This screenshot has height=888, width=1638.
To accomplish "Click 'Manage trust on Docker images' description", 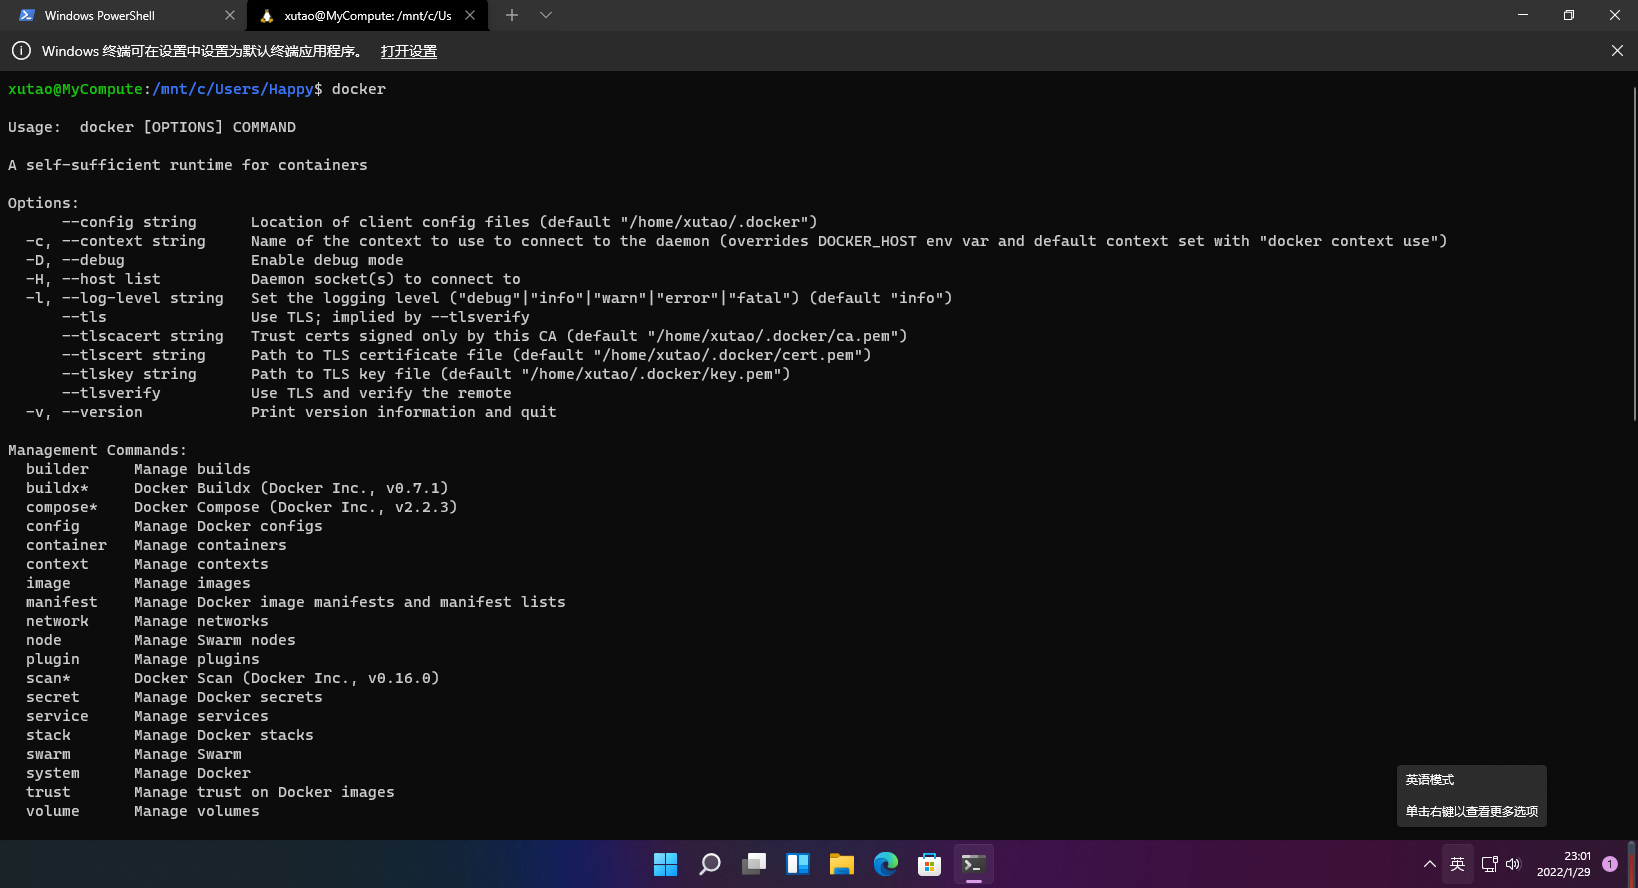I will coord(264,792).
